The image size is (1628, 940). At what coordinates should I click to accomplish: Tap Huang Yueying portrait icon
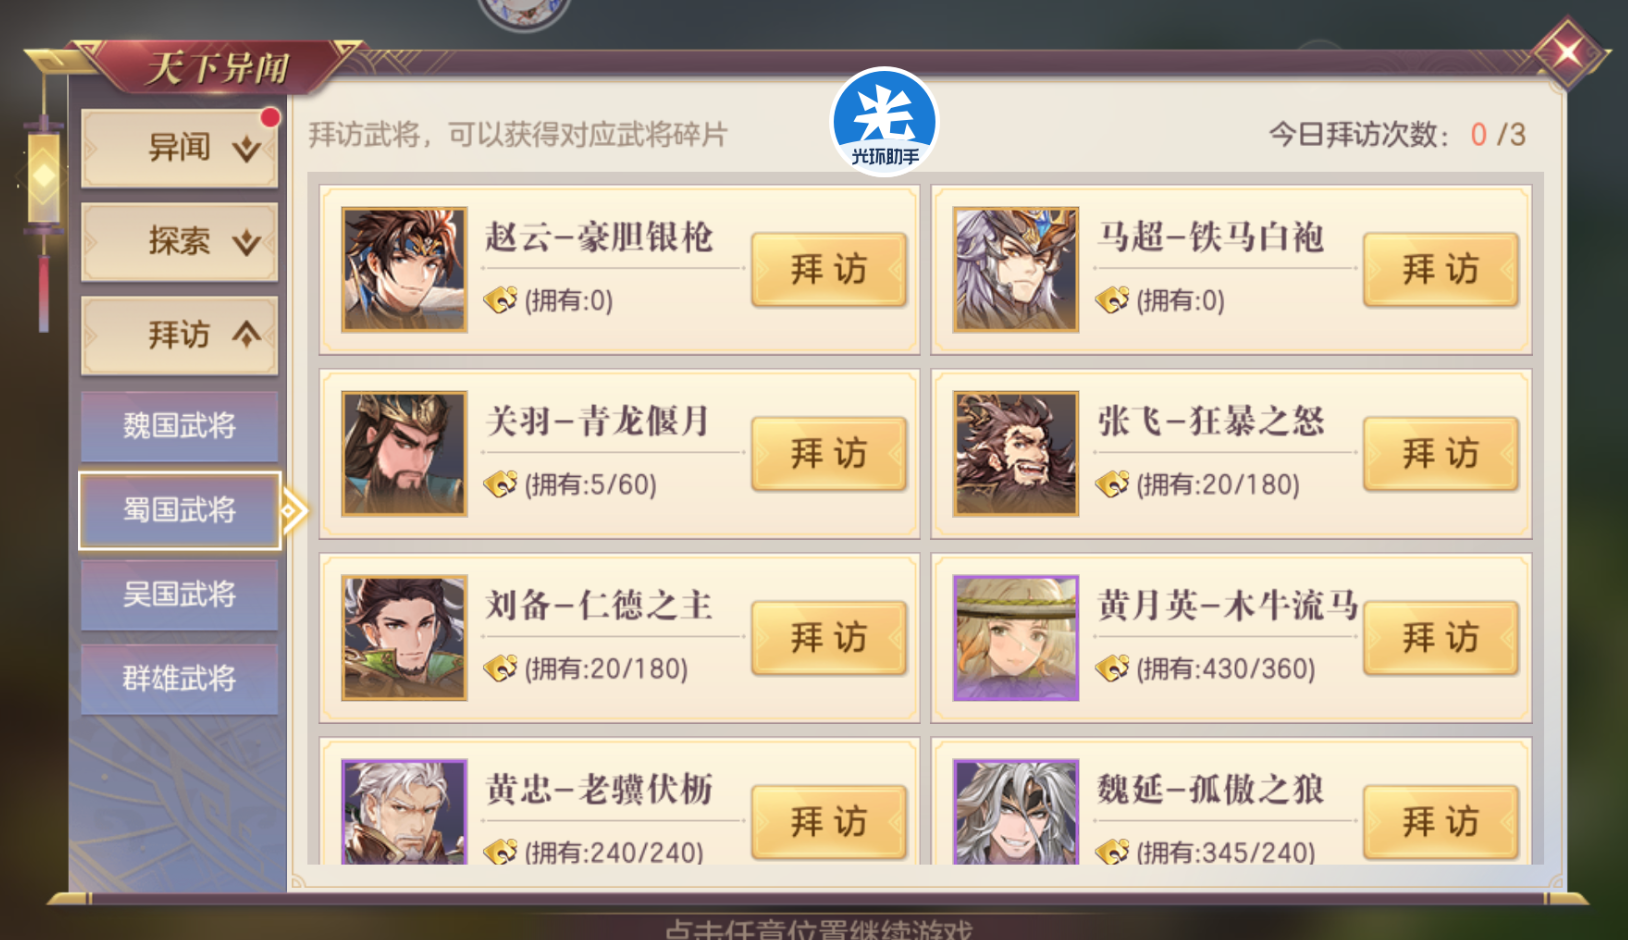(x=1016, y=637)
